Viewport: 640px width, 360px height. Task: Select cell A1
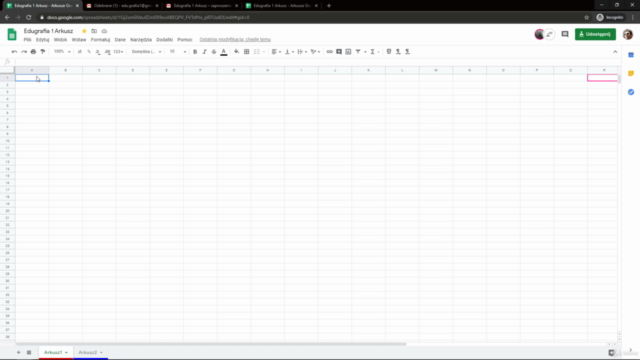32,78
